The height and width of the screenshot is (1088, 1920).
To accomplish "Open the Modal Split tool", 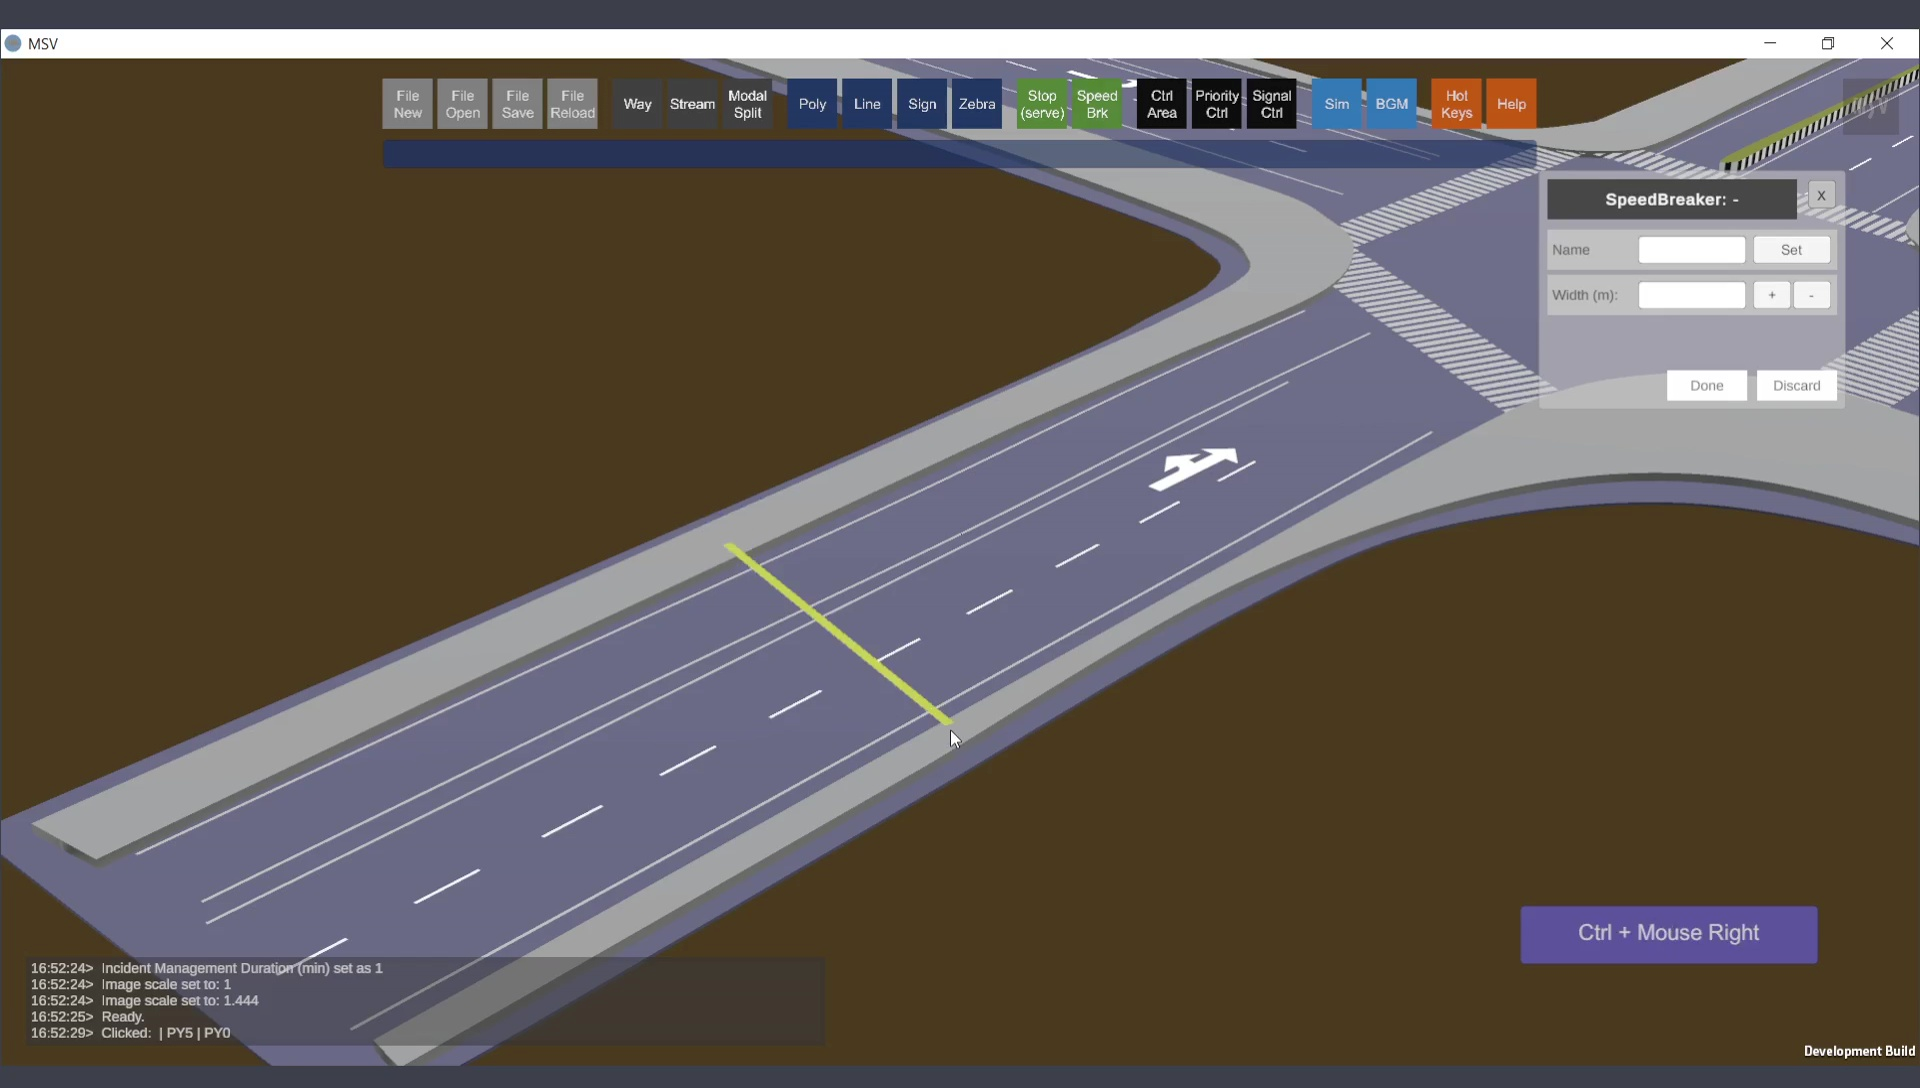I will 747,104.
